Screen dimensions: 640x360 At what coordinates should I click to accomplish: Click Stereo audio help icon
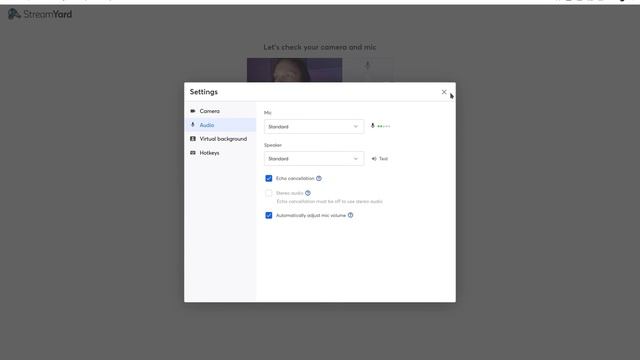pyautogui.click(x=308, y=193)
